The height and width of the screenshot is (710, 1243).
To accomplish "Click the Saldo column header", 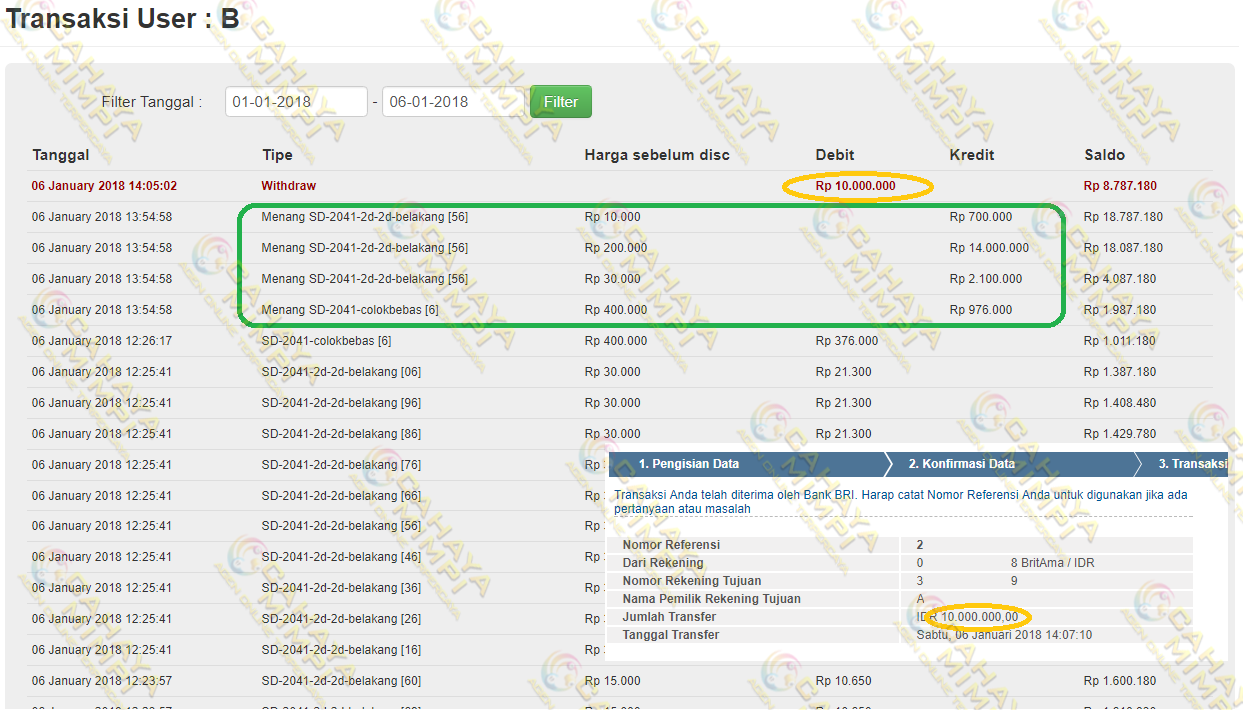I will click(x=1104, y=155).
